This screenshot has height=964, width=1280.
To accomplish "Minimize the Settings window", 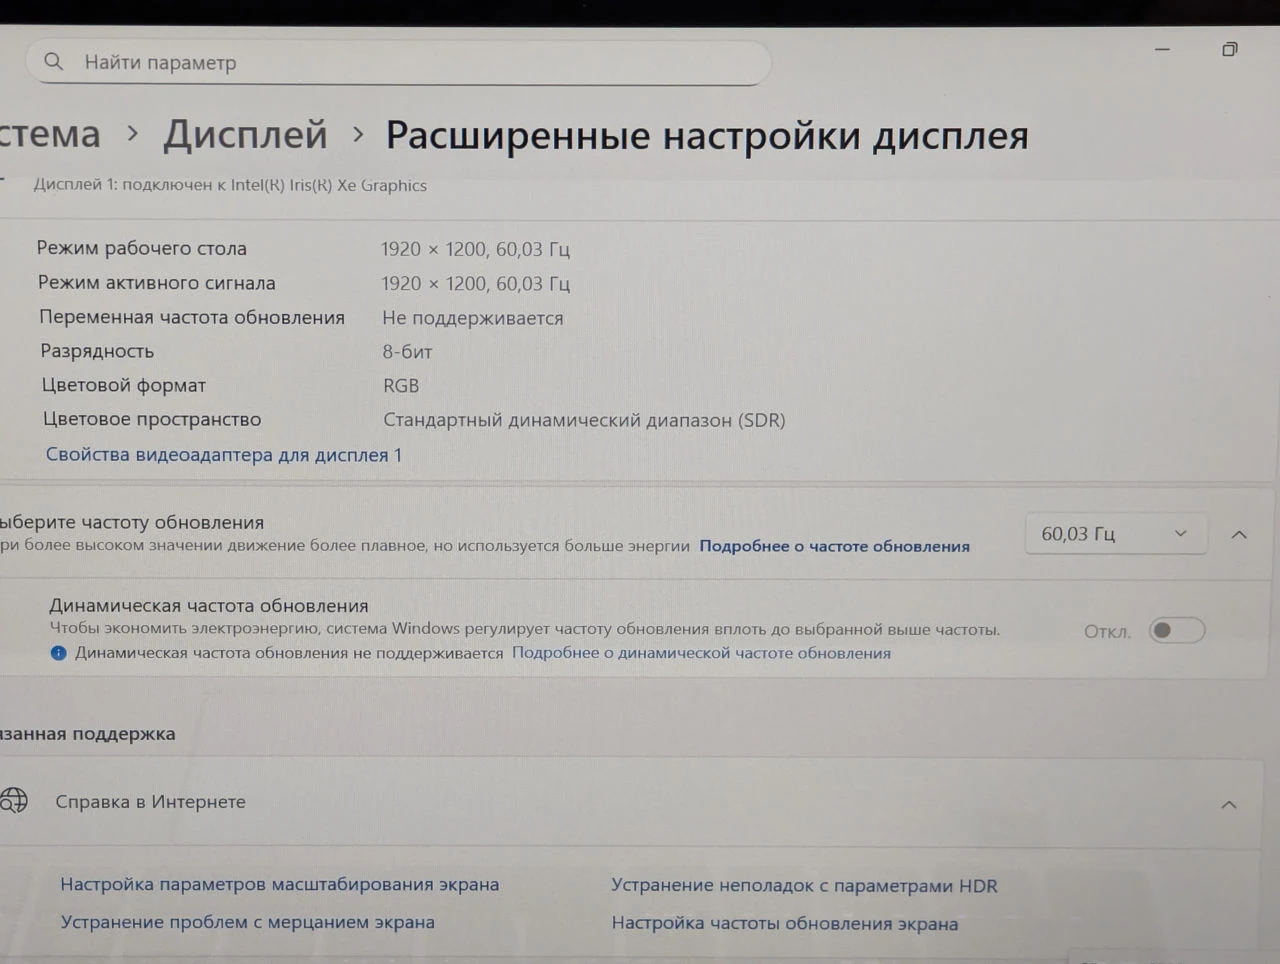I will click(1162, 49).
